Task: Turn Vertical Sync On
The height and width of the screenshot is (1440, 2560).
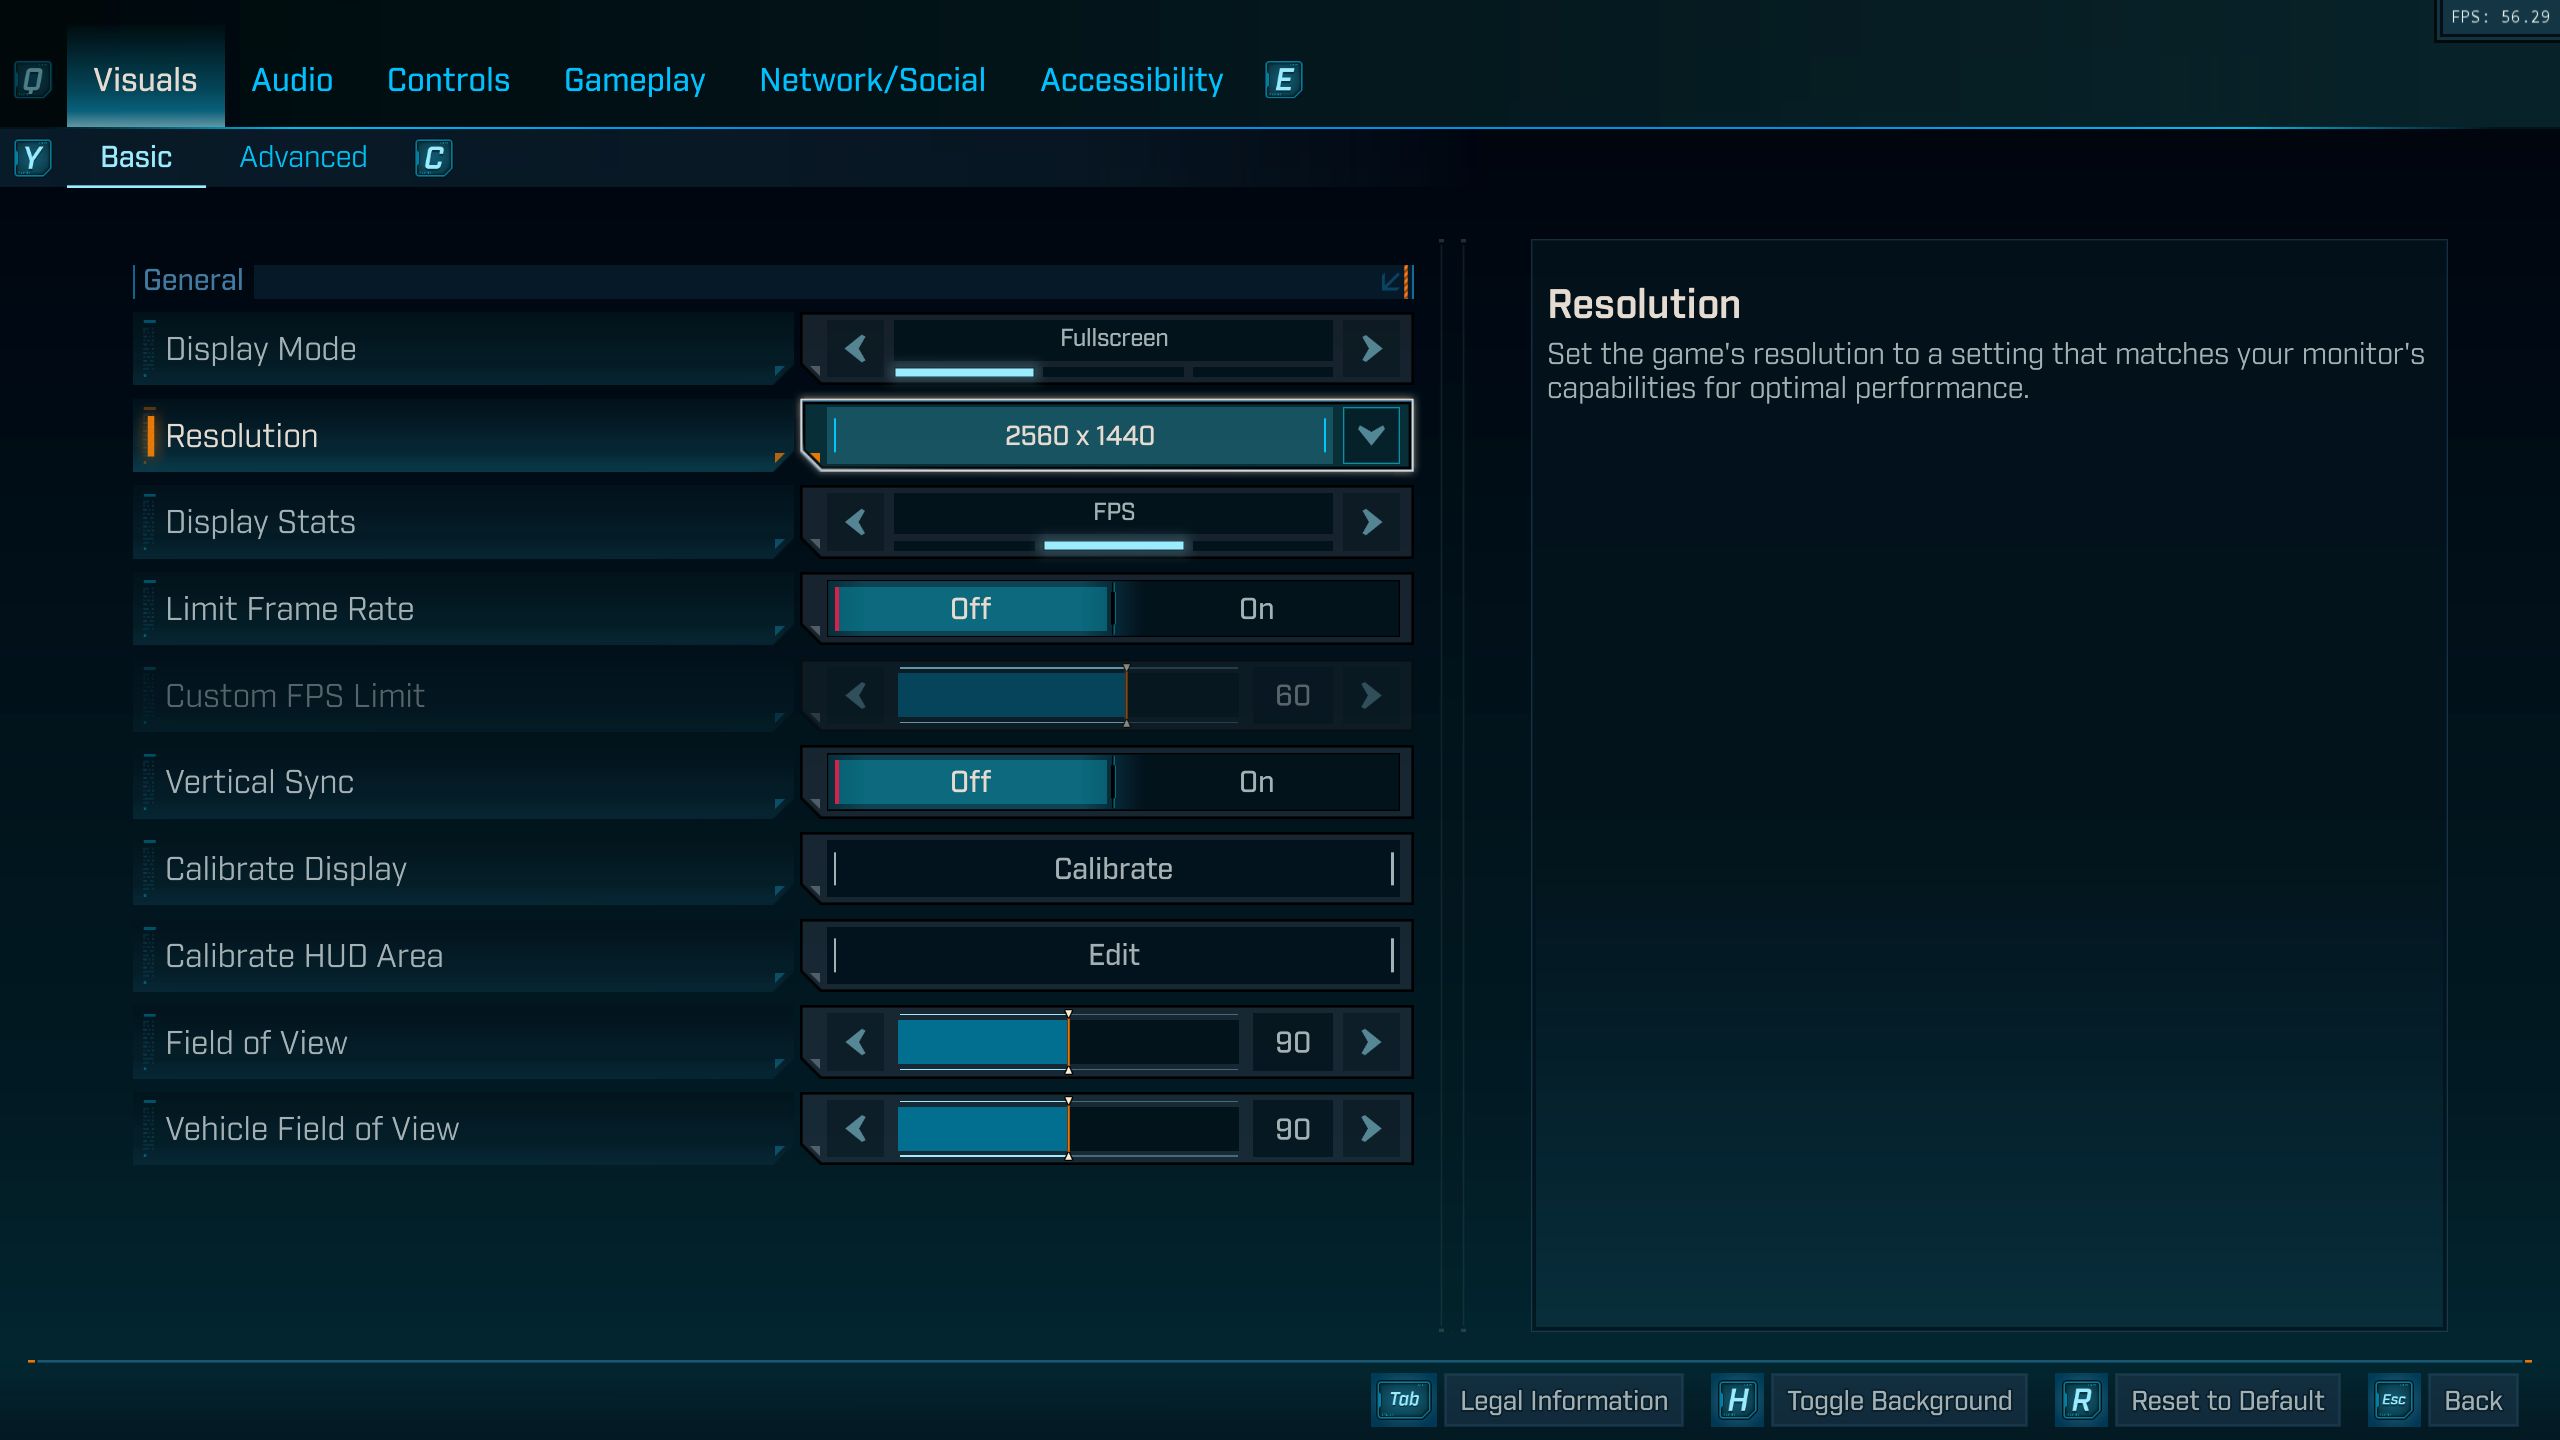Action: click(1256, 782)
